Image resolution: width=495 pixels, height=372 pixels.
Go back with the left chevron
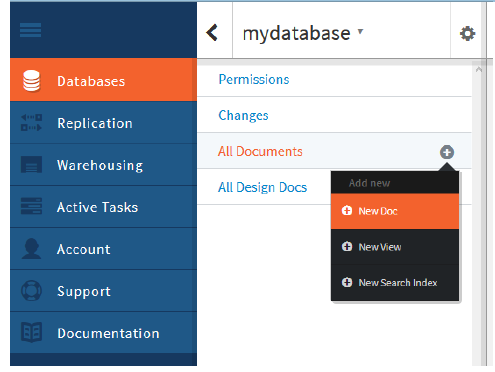pos(212,33)
